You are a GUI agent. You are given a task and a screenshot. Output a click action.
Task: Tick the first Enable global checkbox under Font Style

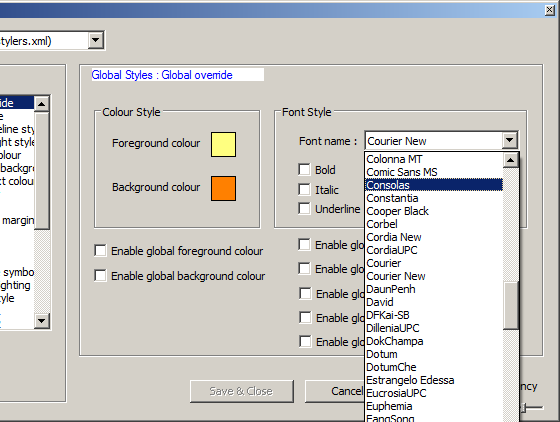pyautogui.click(x=304, y=245)
